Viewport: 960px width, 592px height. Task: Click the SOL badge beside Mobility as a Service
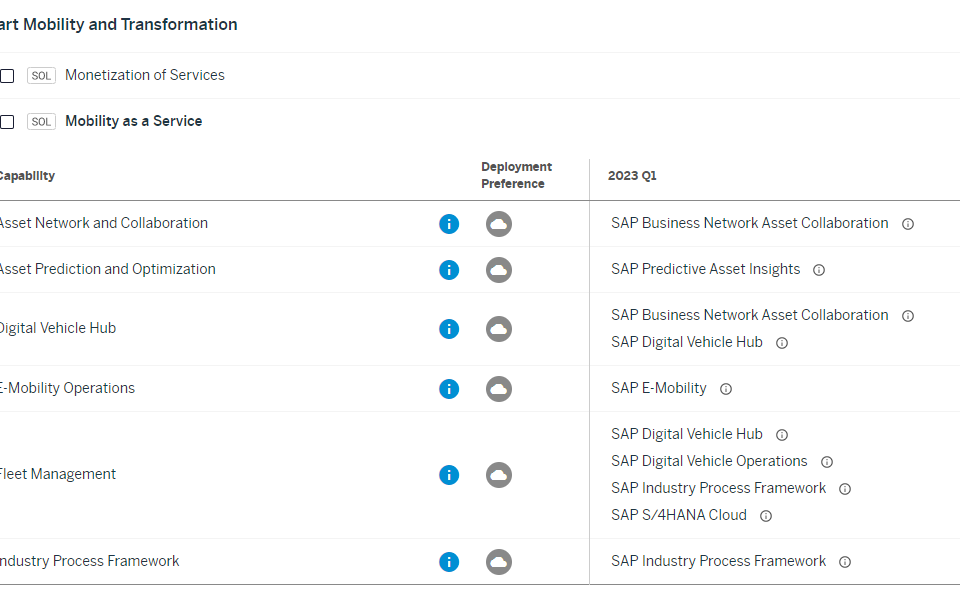42,122
